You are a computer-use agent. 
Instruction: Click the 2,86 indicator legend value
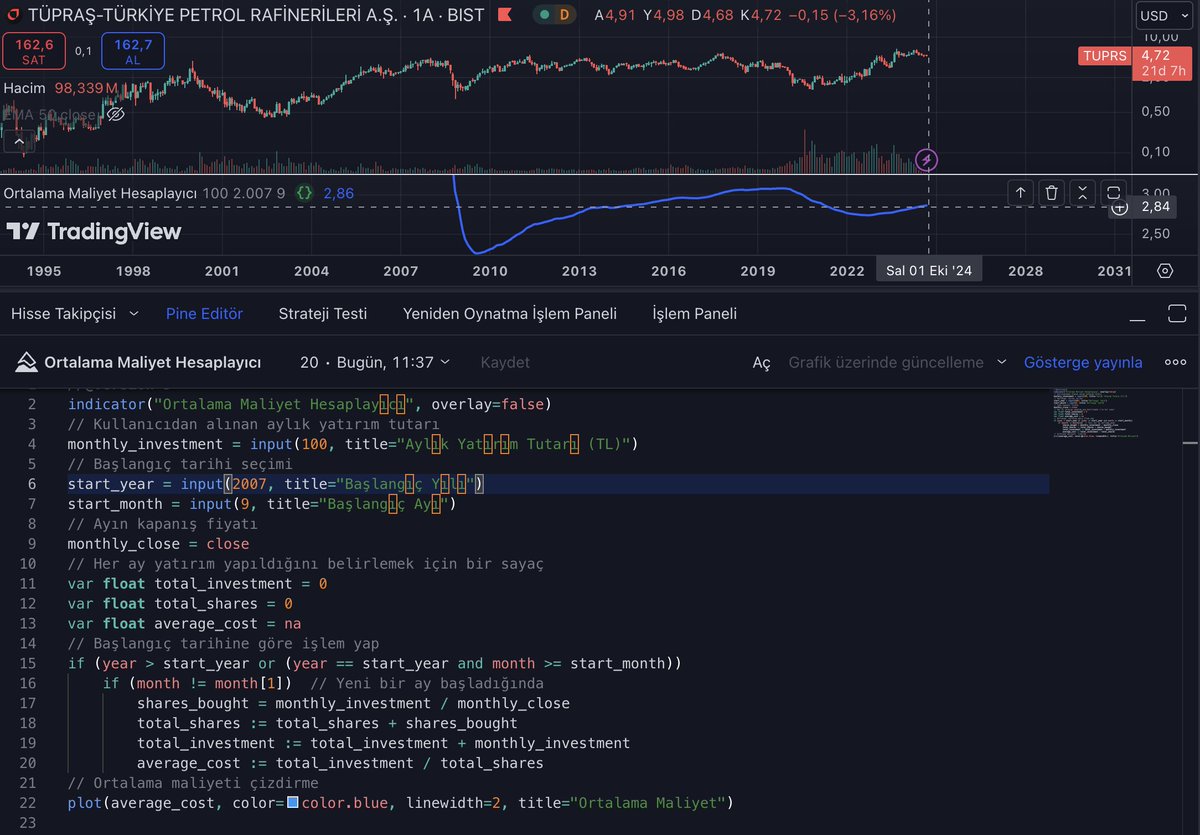[338, 192]
